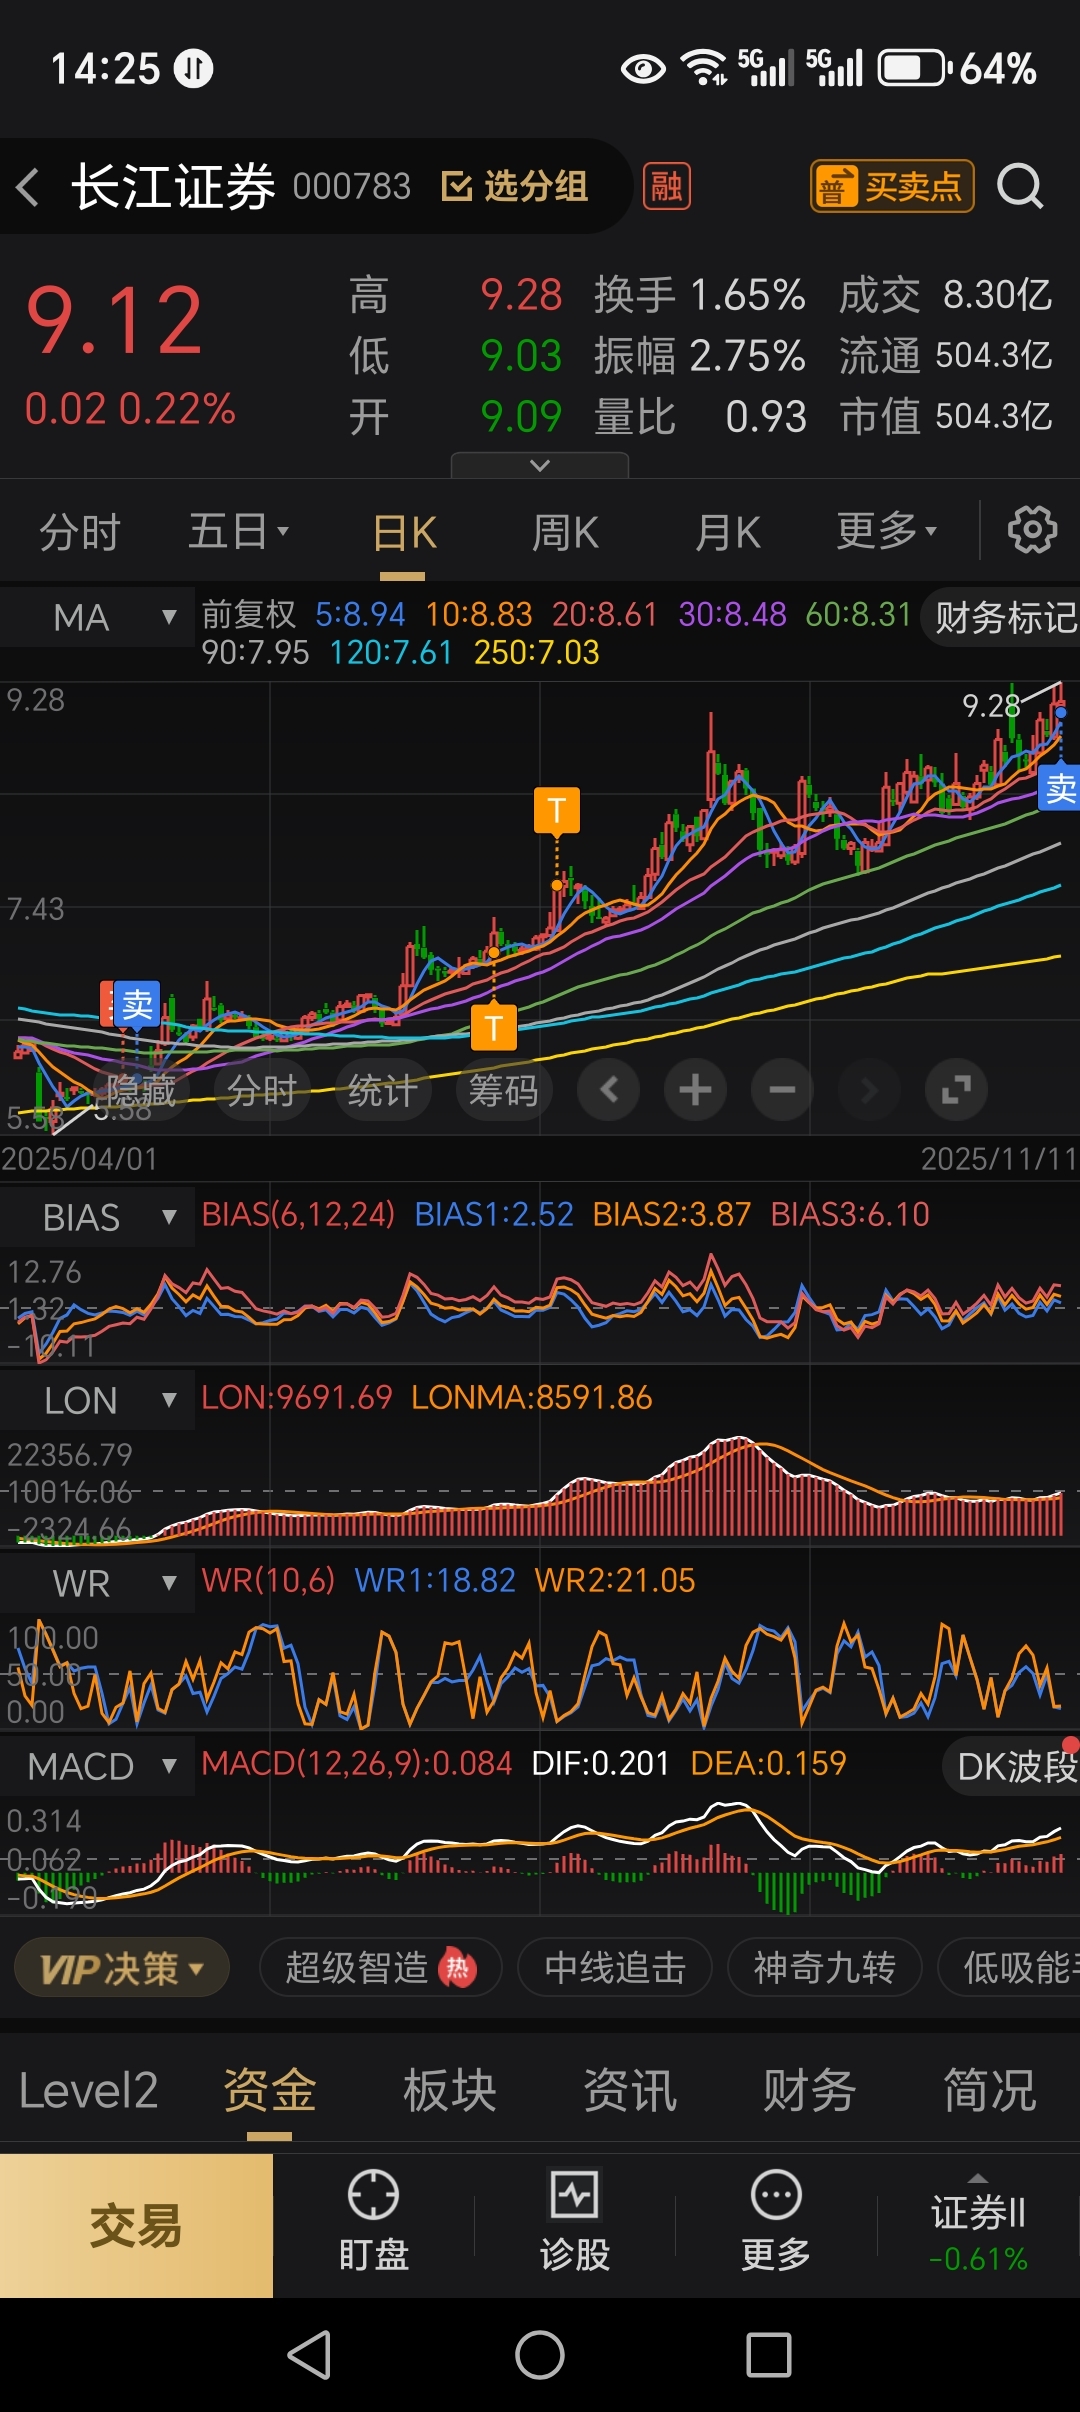Expand the quote details chevron
Viewport: 1080px width, 2412px height.
540,465
